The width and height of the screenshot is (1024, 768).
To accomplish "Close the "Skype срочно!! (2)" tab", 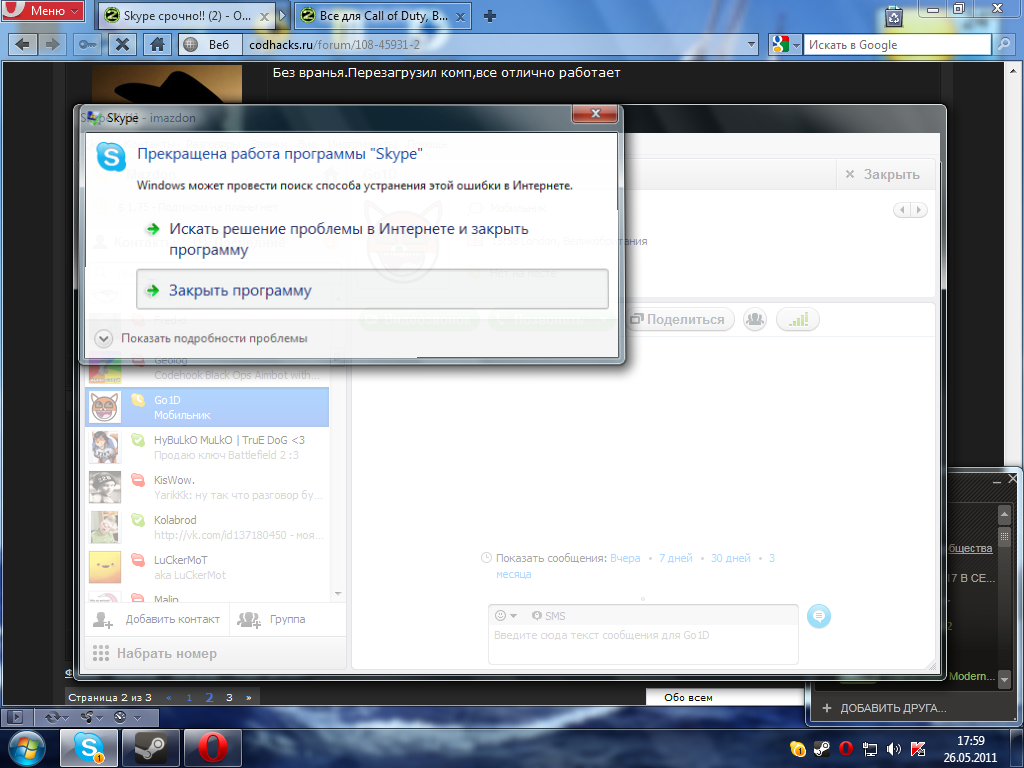I will 264,17.
